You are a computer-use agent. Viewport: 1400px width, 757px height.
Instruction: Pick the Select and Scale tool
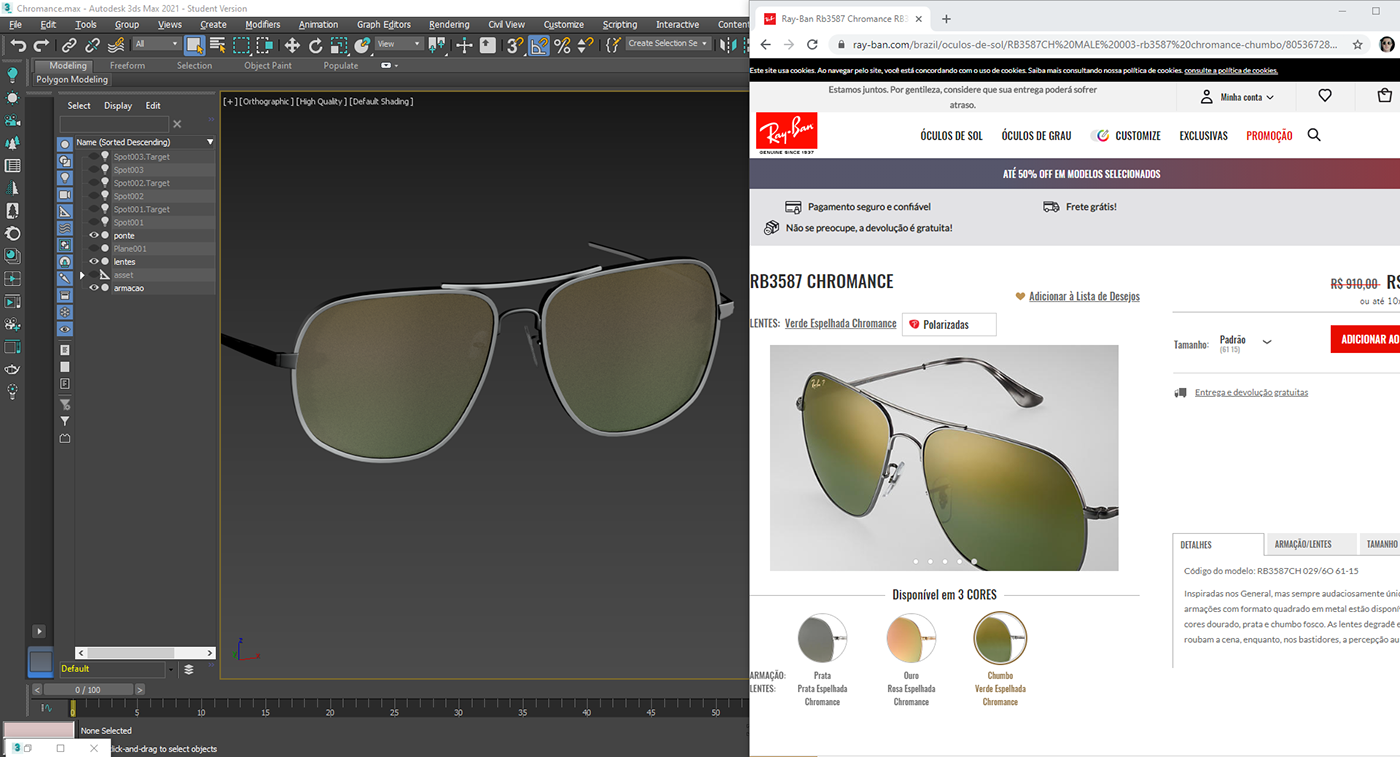339,45
